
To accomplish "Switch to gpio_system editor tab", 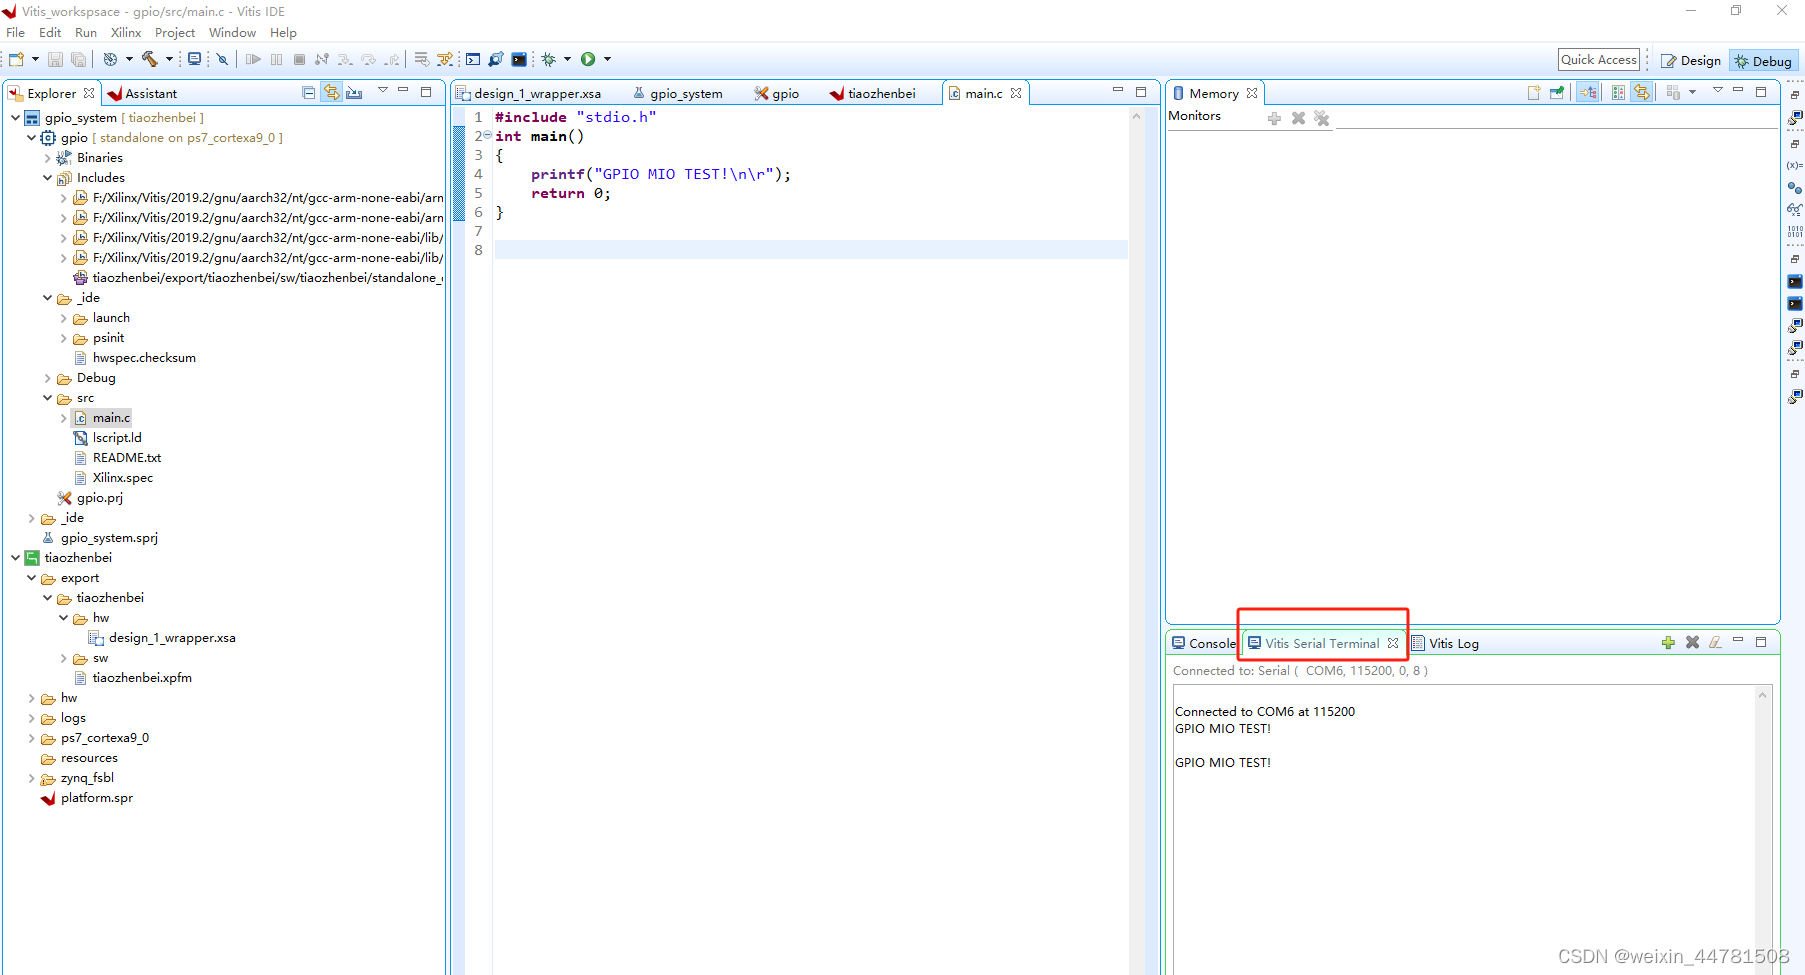I will pos(678,93).
